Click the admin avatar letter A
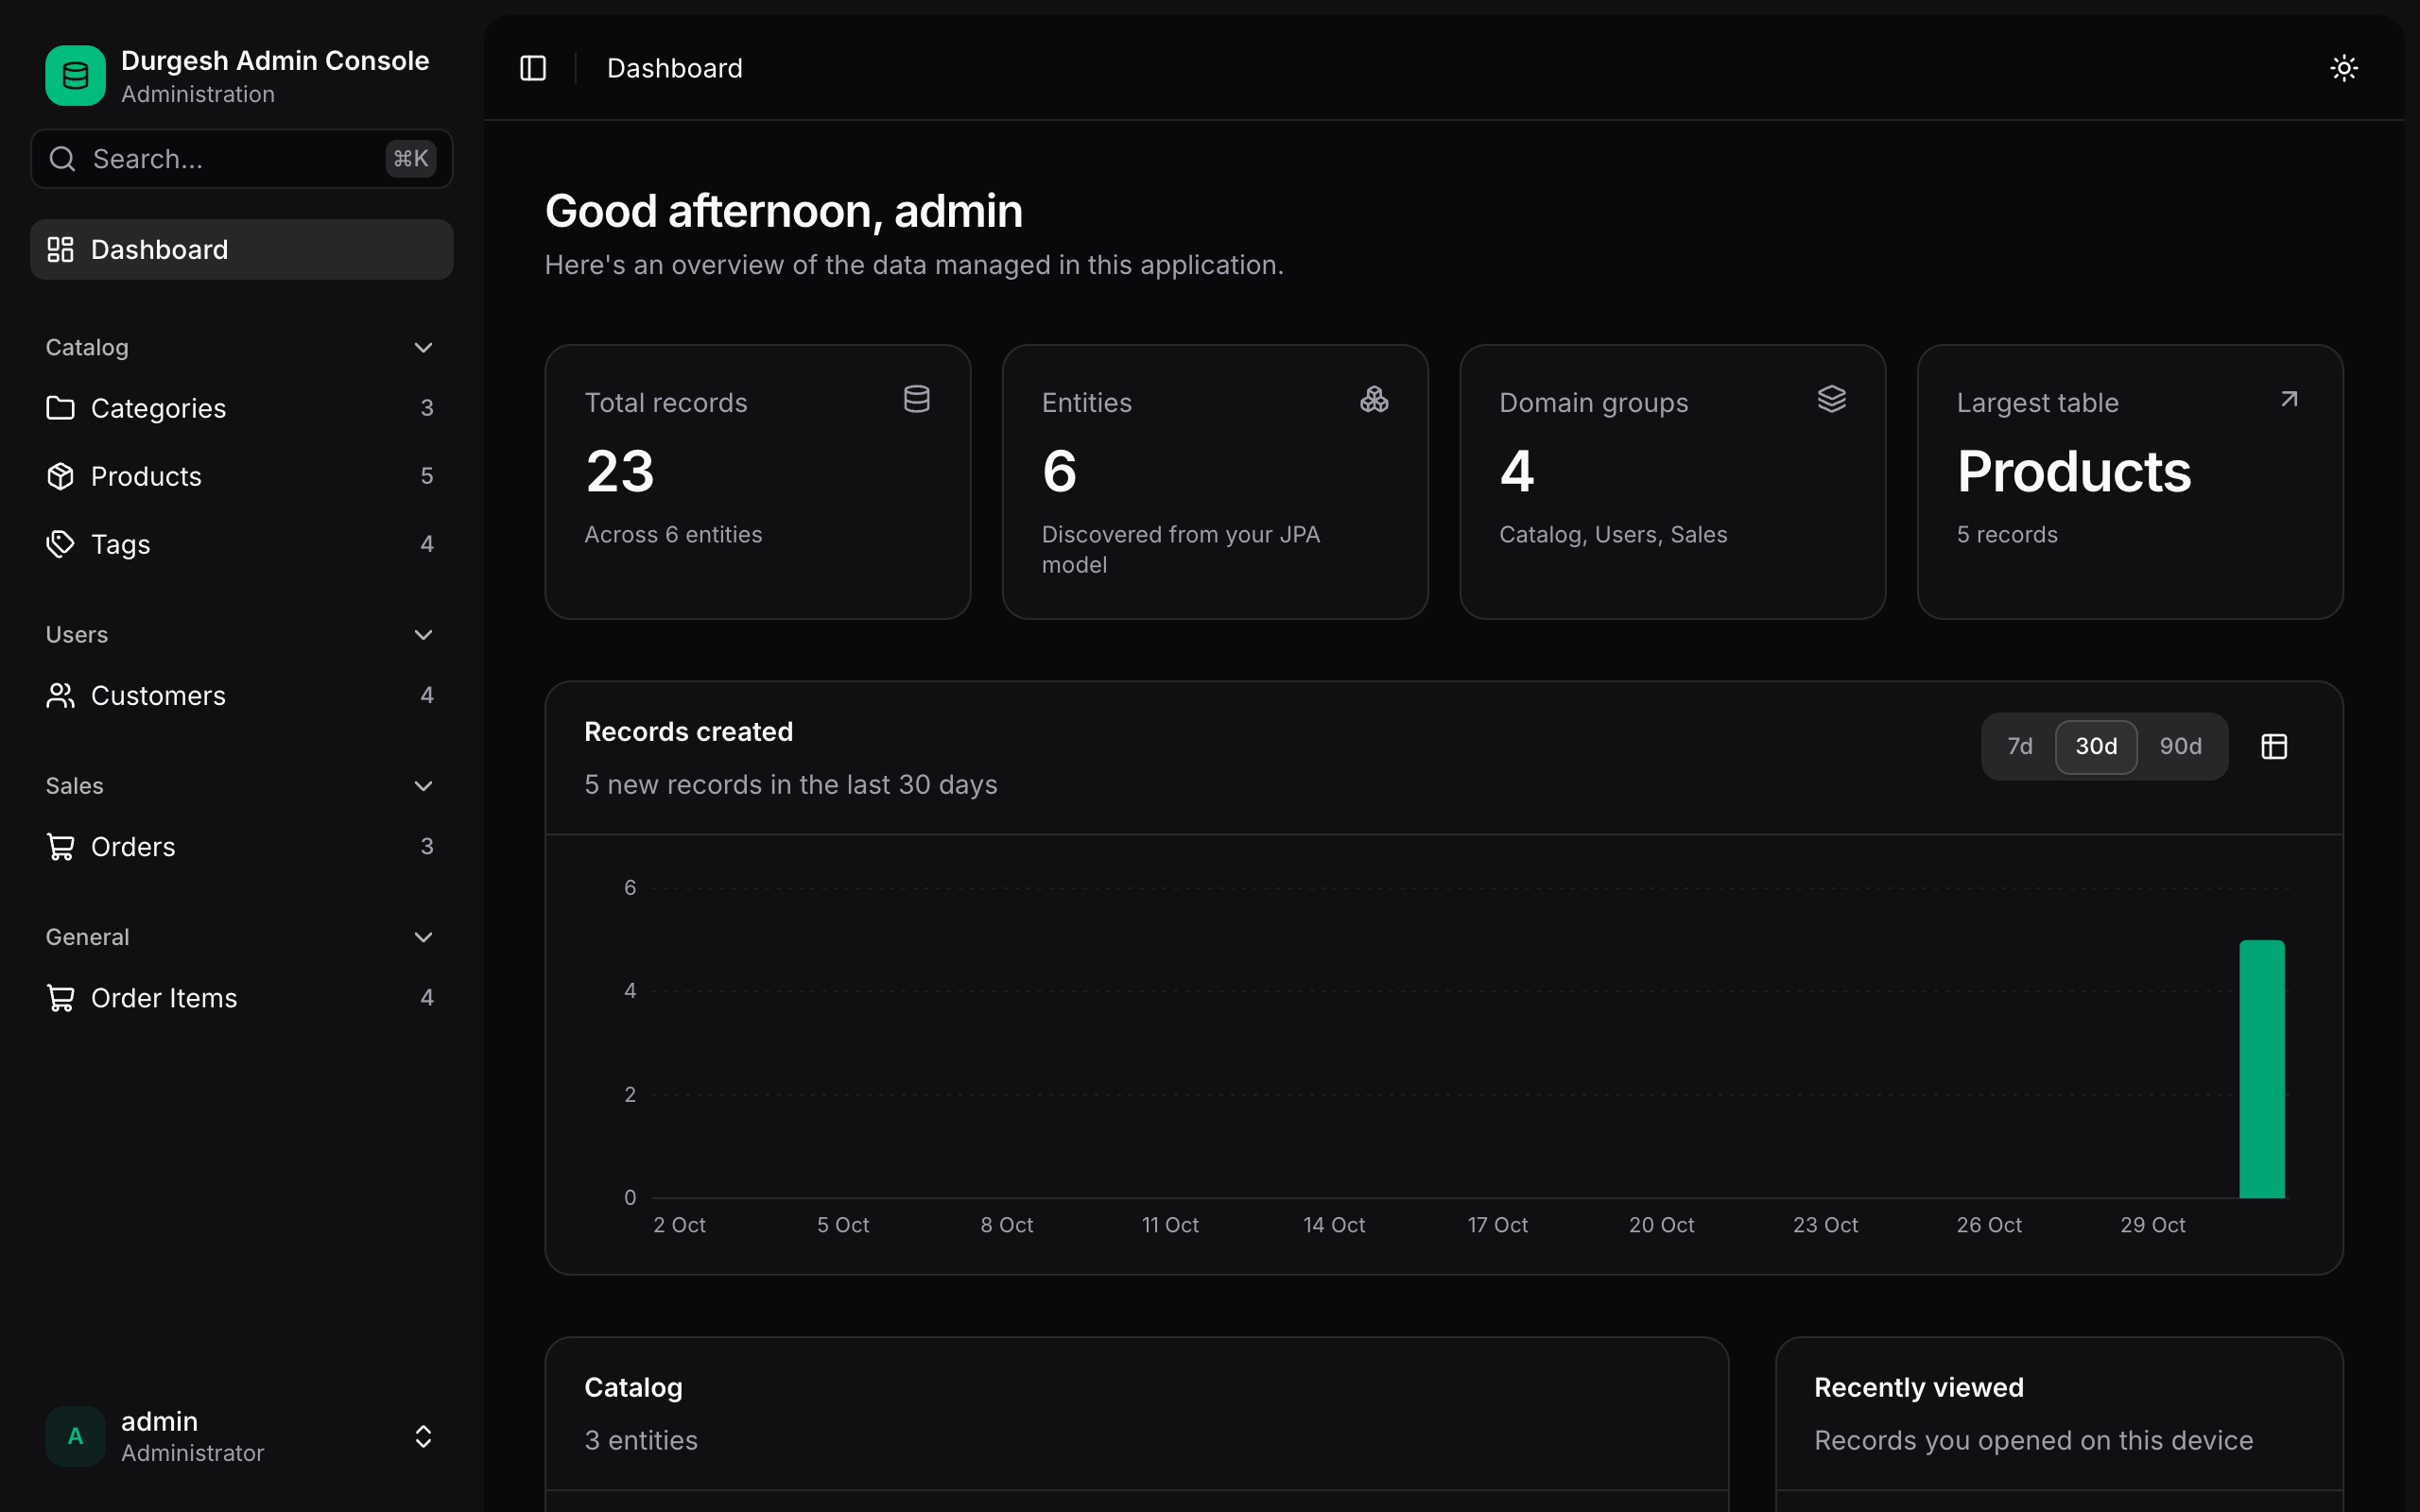 pos(75,1436)
